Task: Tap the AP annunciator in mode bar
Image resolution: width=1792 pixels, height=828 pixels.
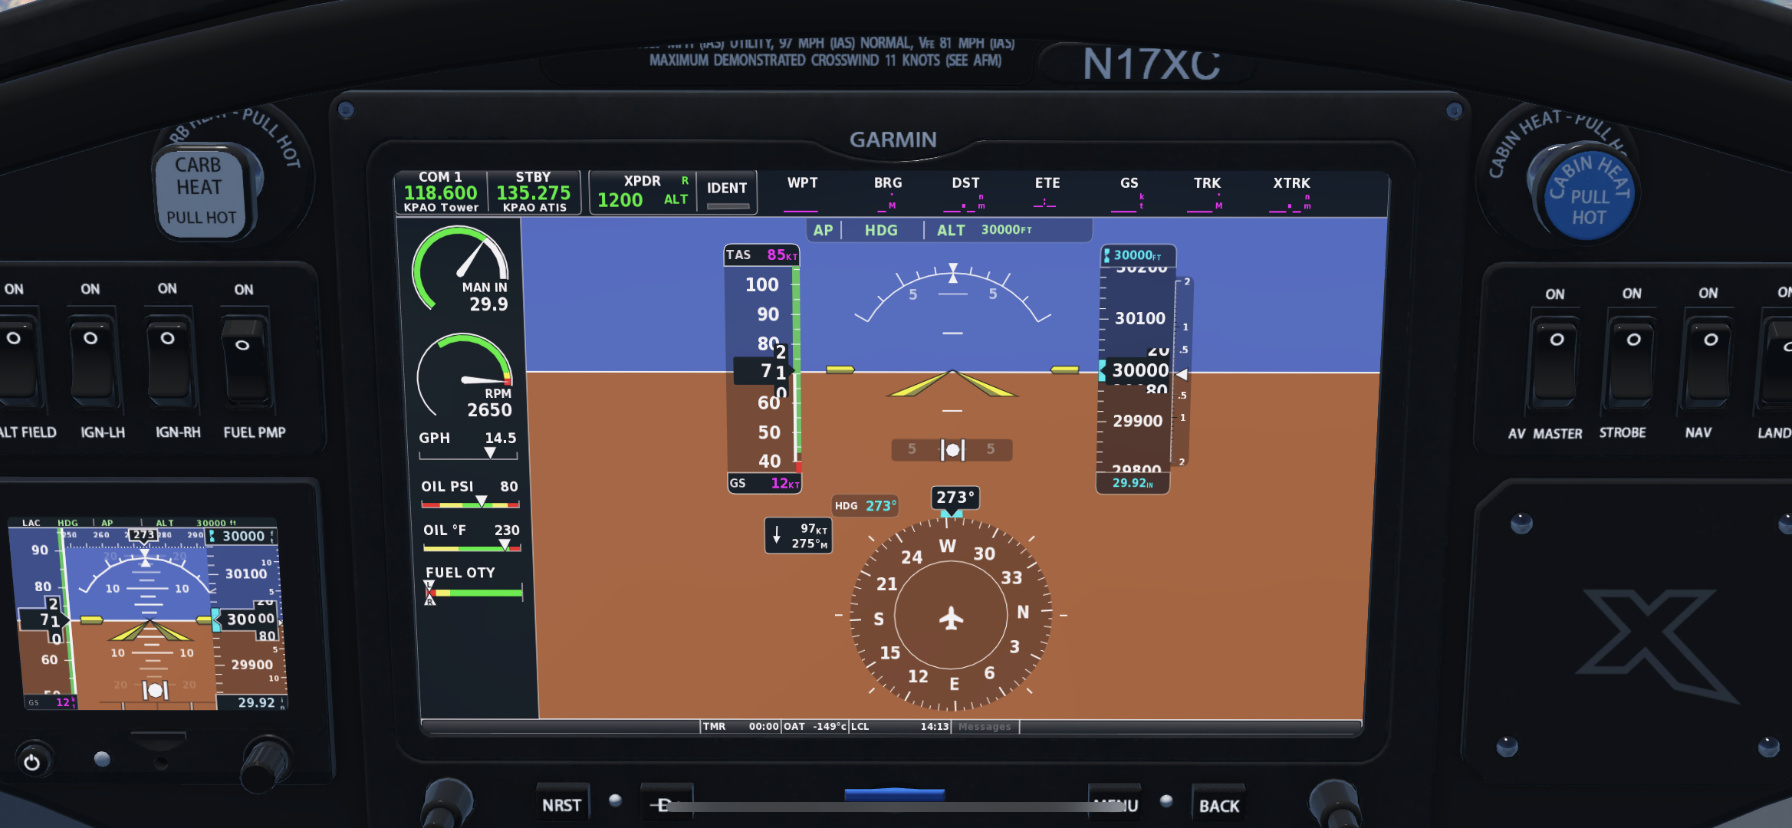Action: 823,230
